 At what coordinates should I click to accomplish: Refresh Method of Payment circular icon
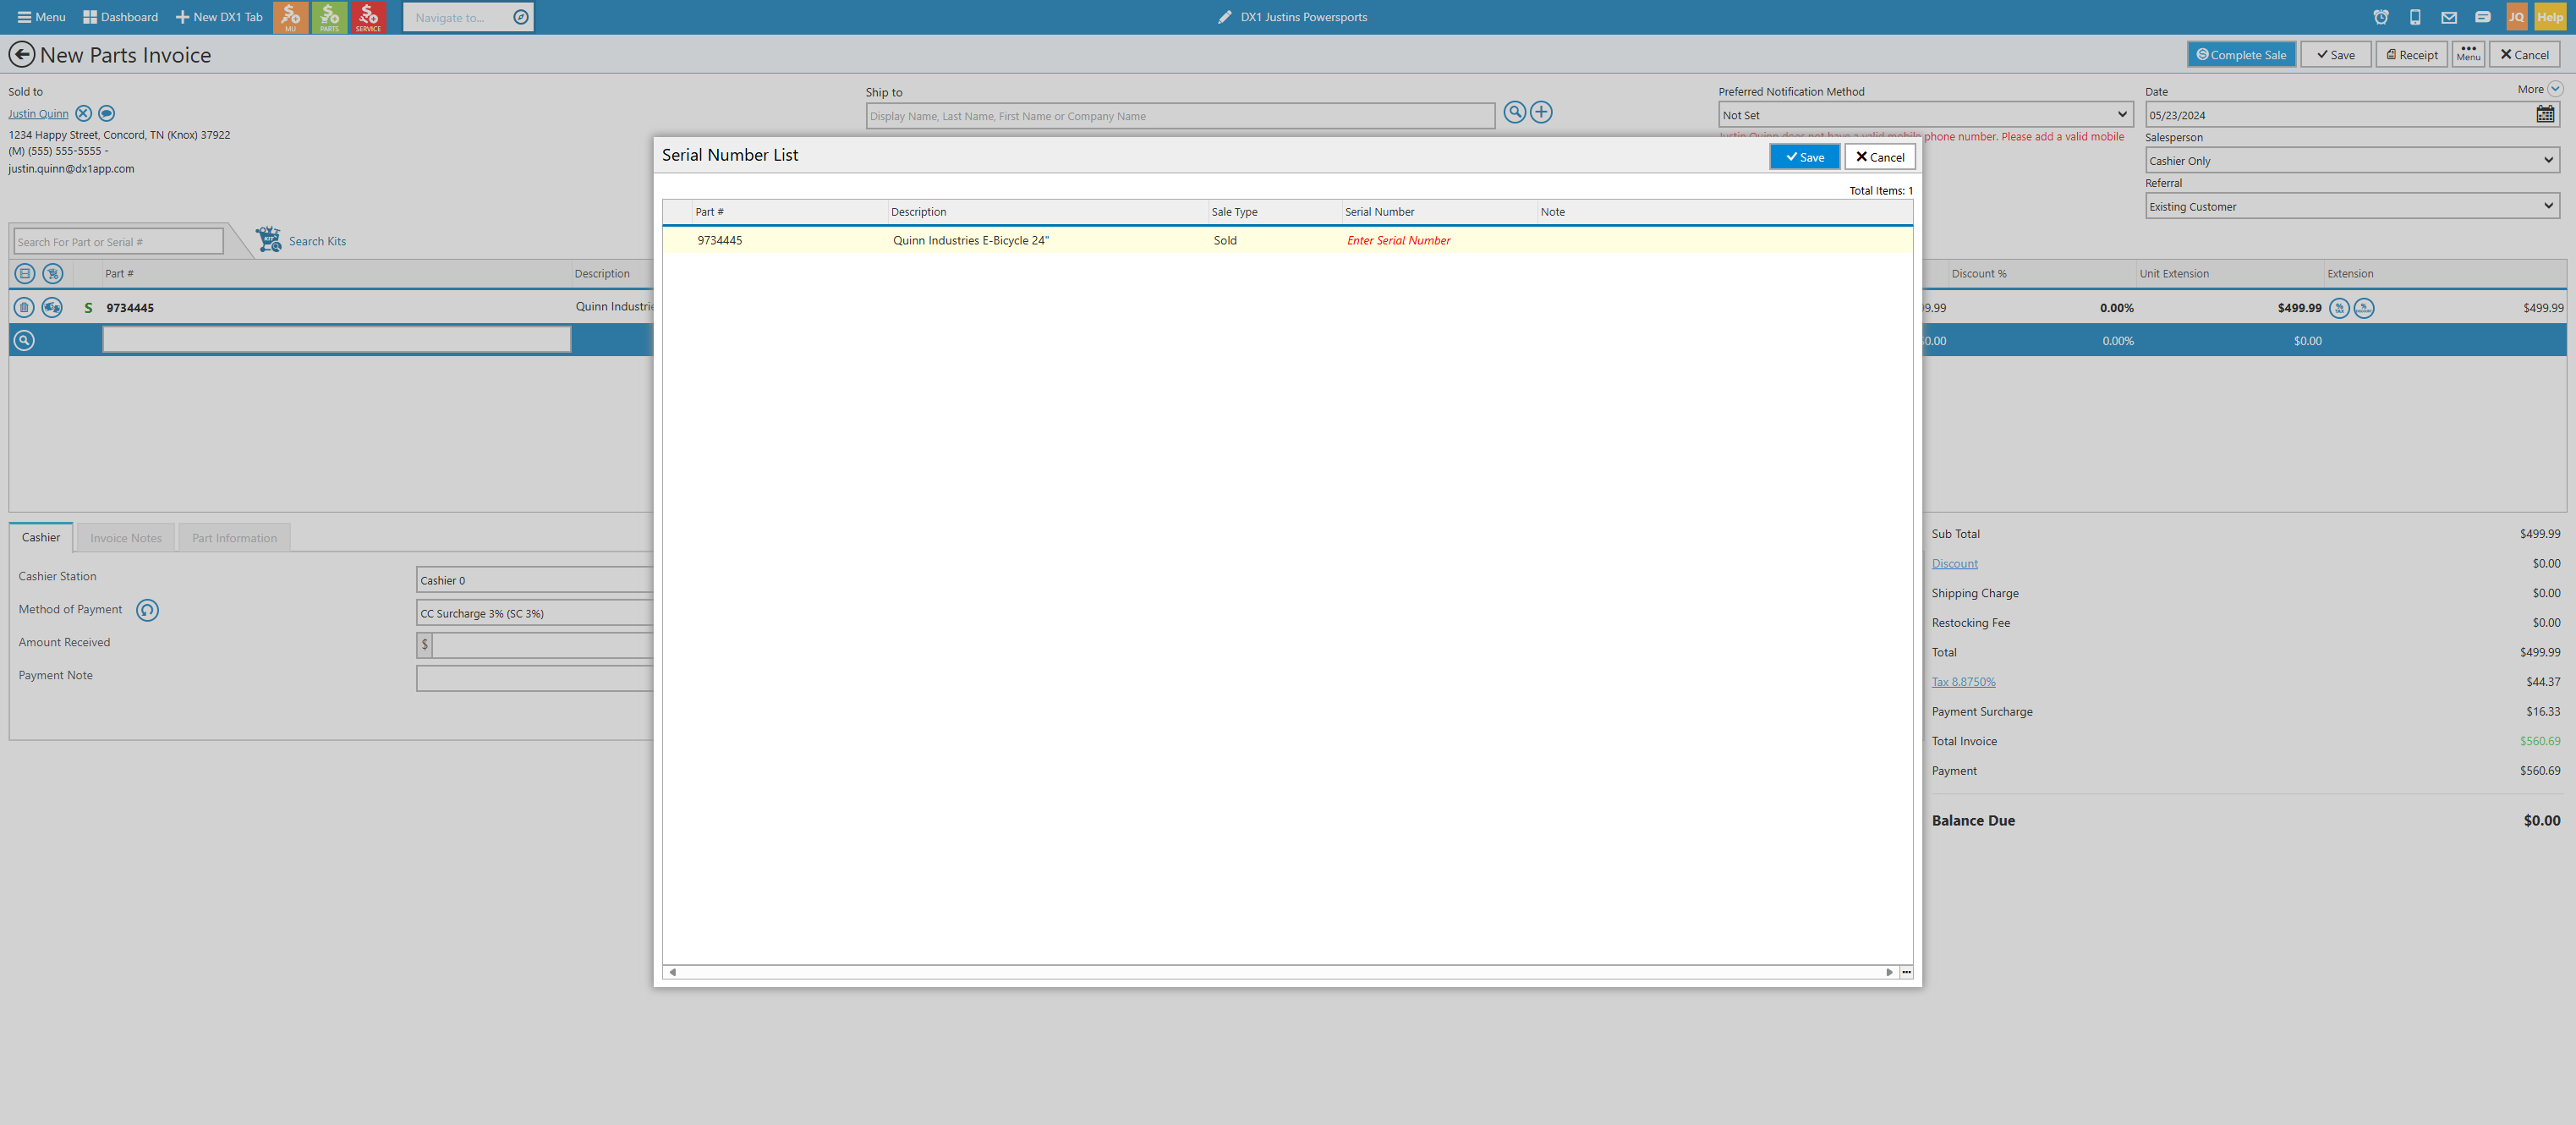147,610
